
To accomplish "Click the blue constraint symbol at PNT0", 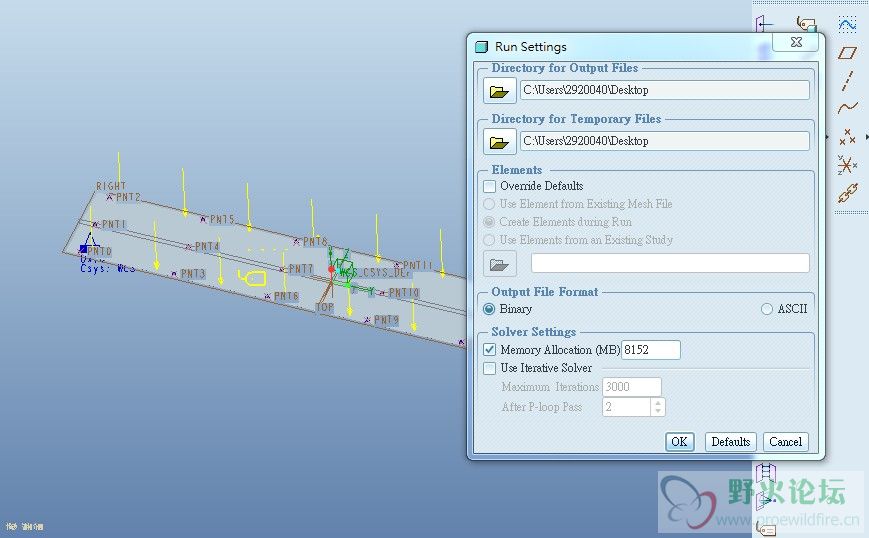I will pos(89,243).
